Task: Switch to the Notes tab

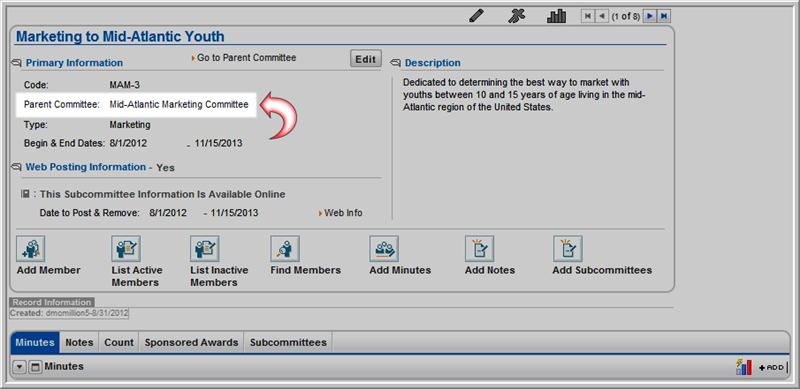Action: click(80, 343)
